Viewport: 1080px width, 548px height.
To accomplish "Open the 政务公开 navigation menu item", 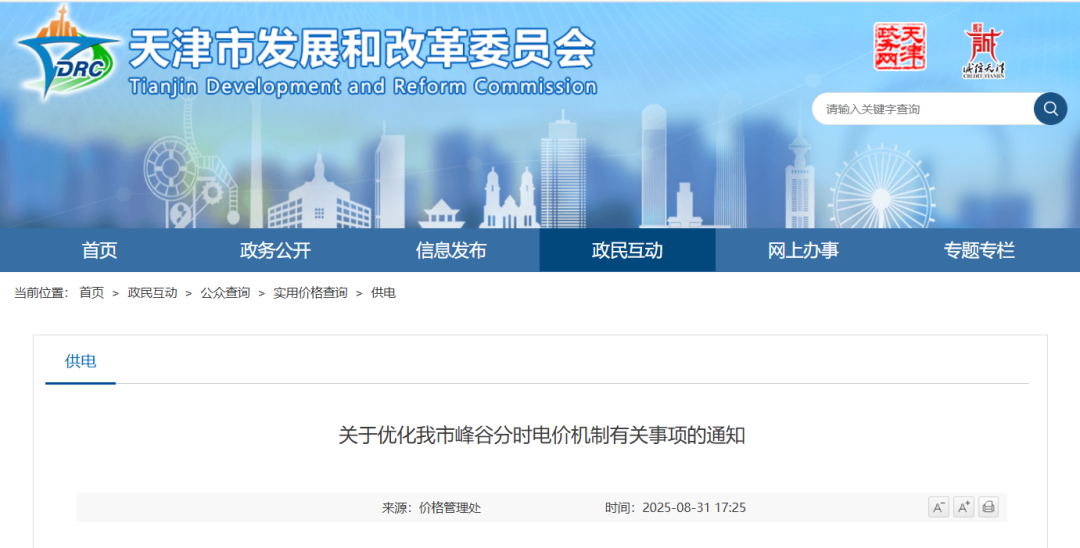I will coord(276,250).
